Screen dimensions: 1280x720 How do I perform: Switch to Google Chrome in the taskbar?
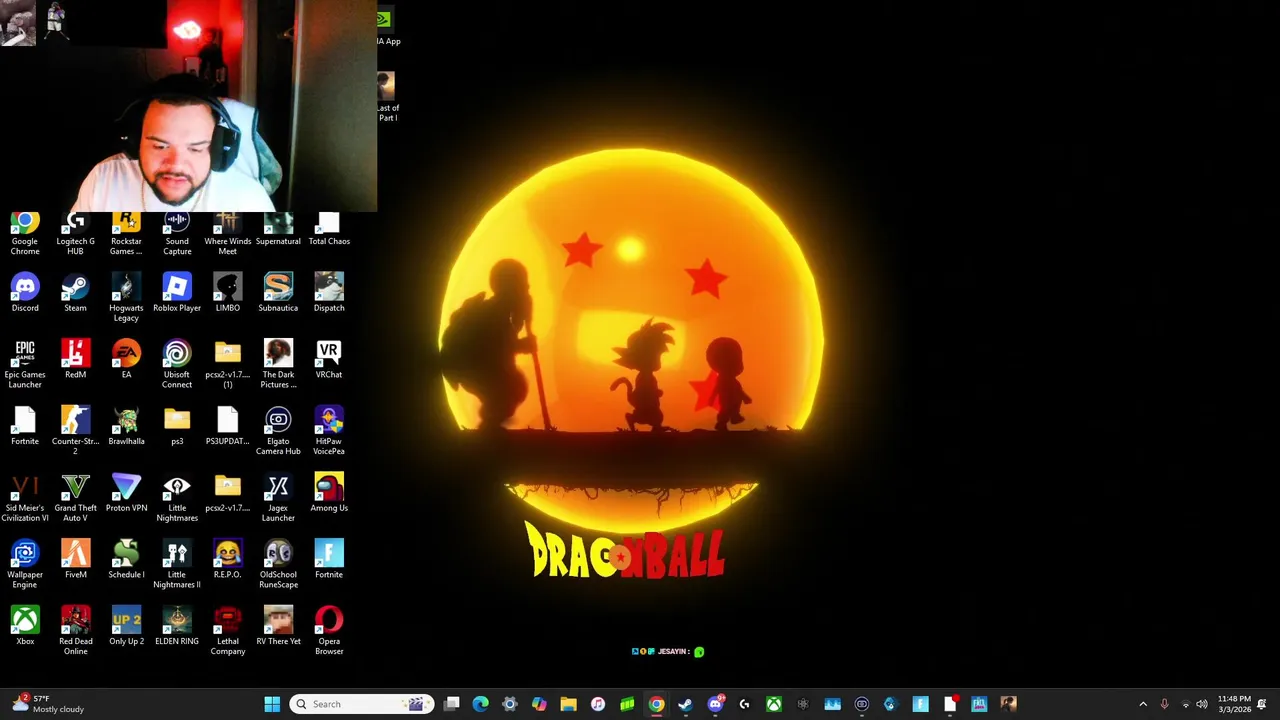pyautogui.click(x=656, y=704)
